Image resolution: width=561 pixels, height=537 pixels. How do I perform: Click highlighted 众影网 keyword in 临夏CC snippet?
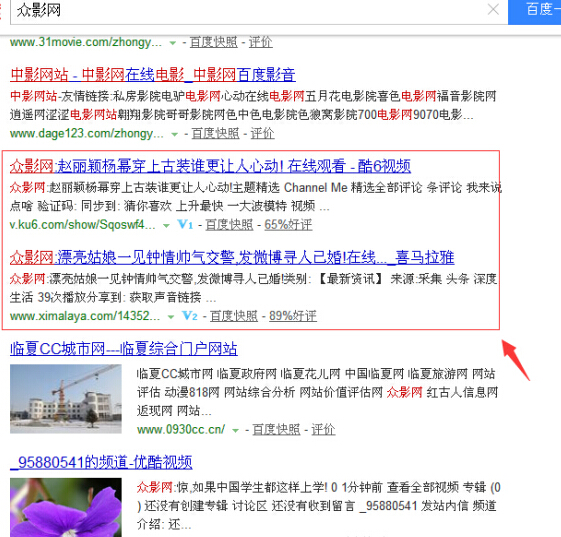[405, 392]
